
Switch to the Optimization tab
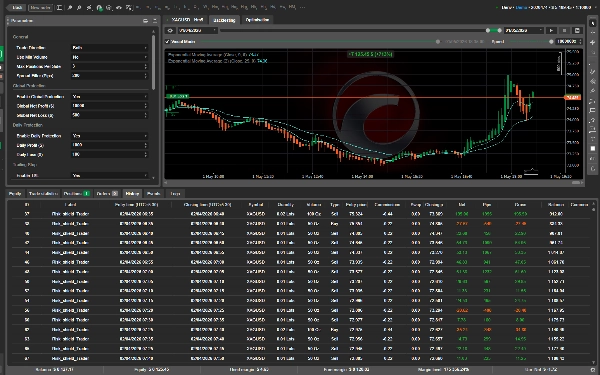[x=257, y=20]
